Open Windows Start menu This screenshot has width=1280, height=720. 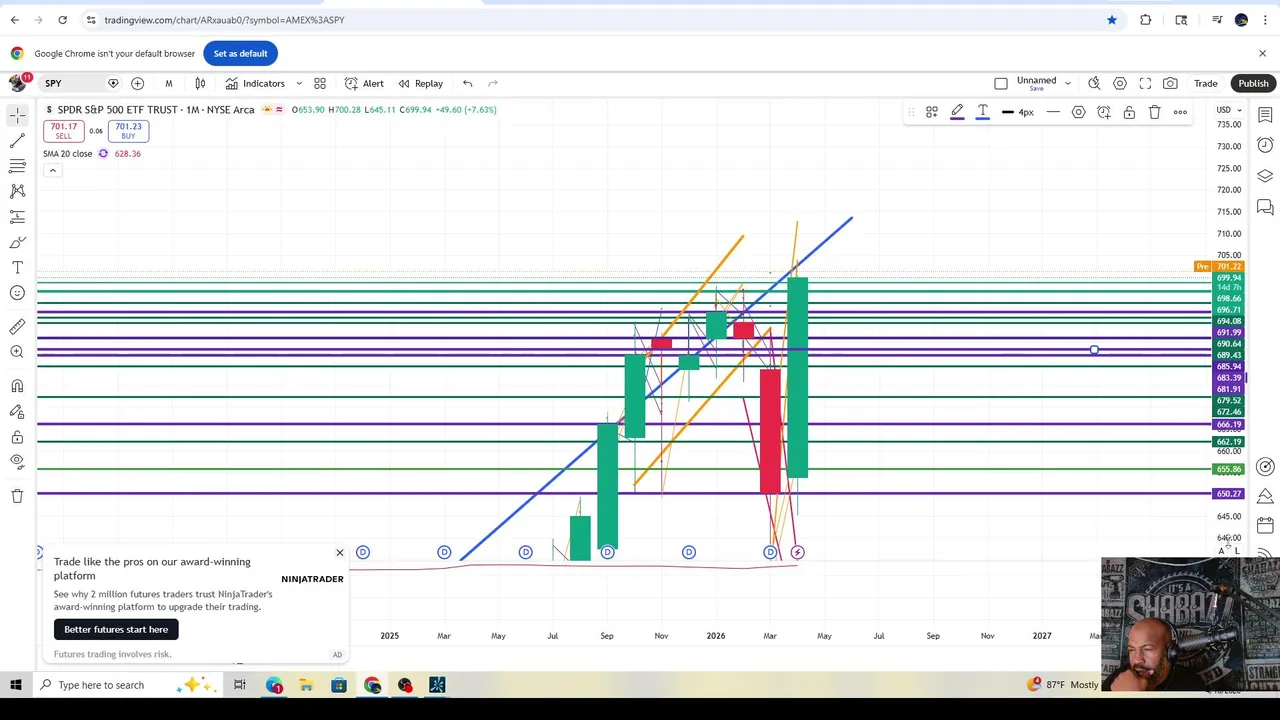pyautogui.click(x=16, y=685)
